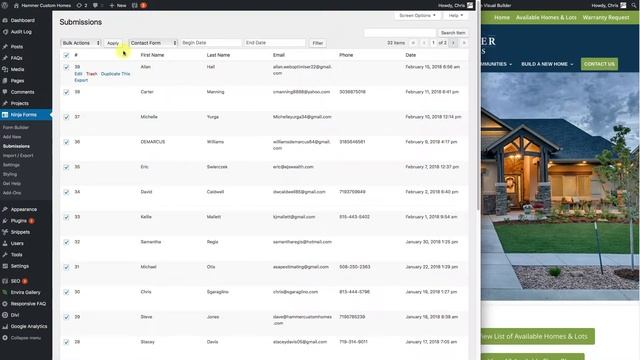This screenshot has width=640, height=360.
Task: Uncheck submission 37 Michelle Yurga
Action: [67, 117]
